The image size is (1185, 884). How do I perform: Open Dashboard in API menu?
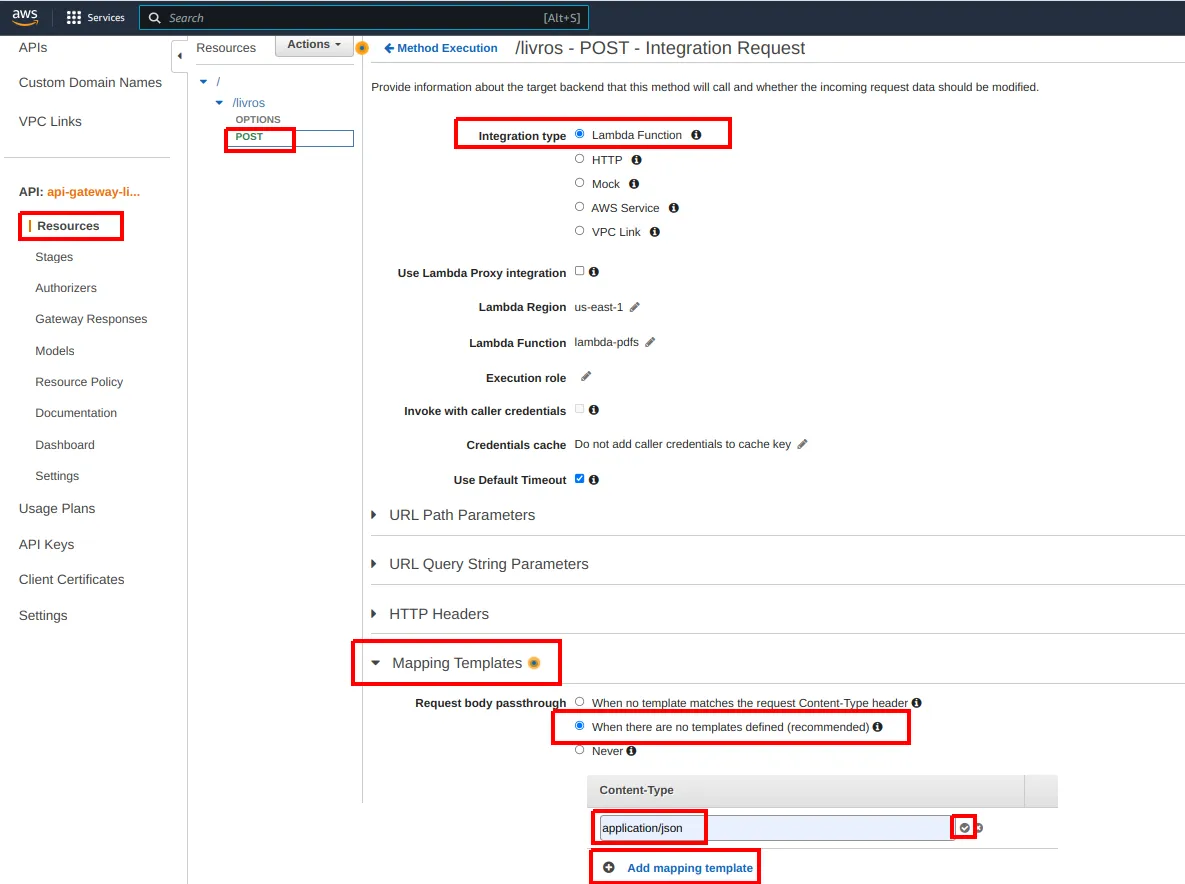(64, 445)
